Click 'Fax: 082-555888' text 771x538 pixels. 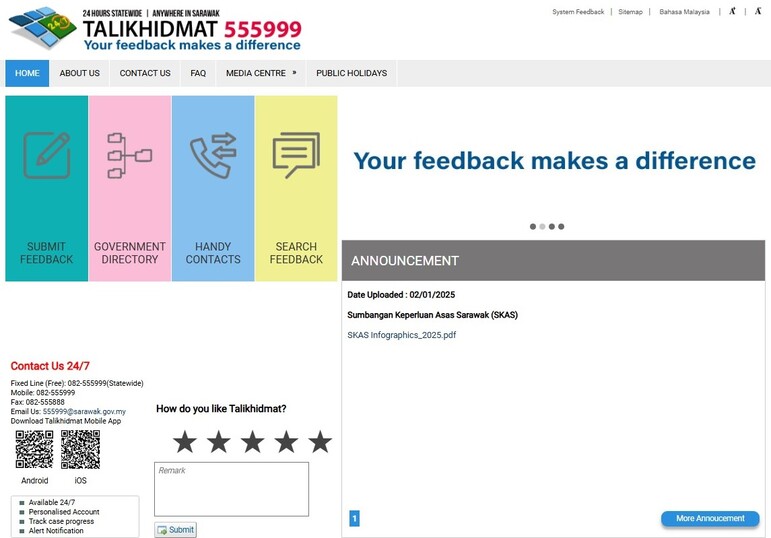(x=37, y=402)
